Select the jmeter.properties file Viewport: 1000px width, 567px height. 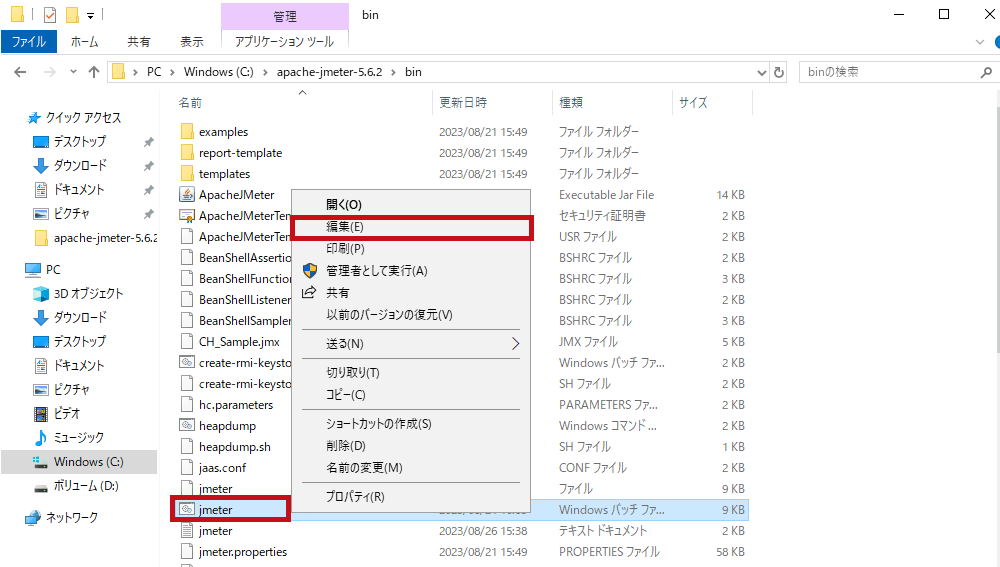coord(243,552)
